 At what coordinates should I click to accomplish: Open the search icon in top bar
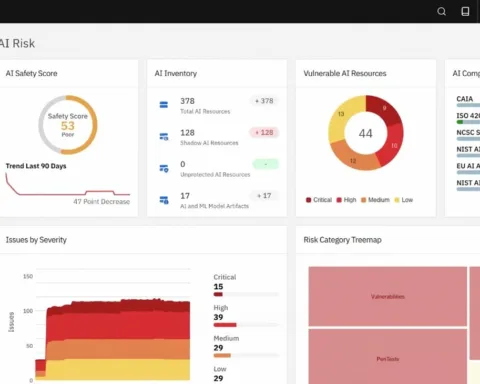[441, 12]
